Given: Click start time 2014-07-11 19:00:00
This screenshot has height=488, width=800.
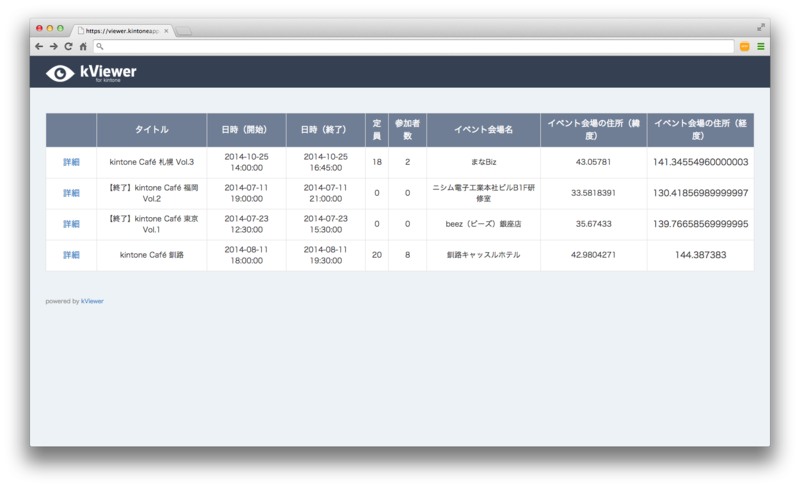Looking at the screenshot, I should tap(246, 193).
